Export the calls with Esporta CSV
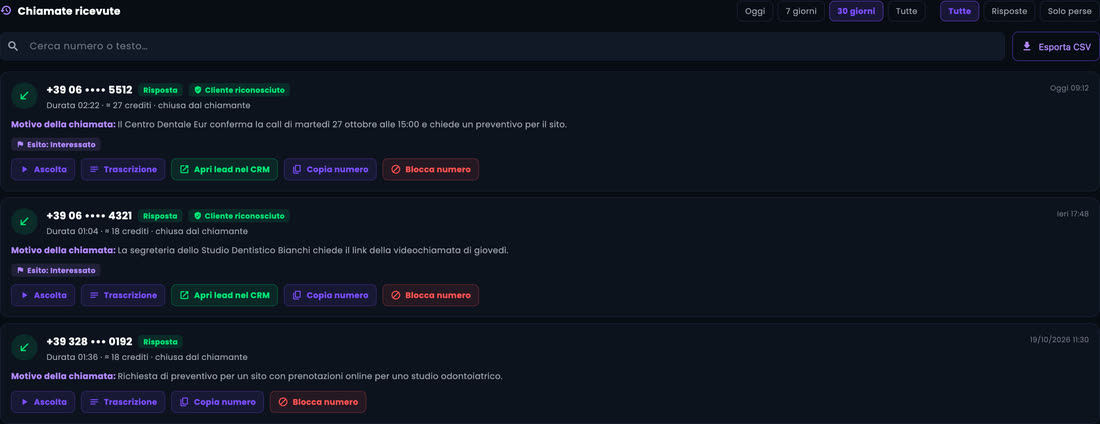This screenshot has height=424, width=1100. (x=1056, y=46)
